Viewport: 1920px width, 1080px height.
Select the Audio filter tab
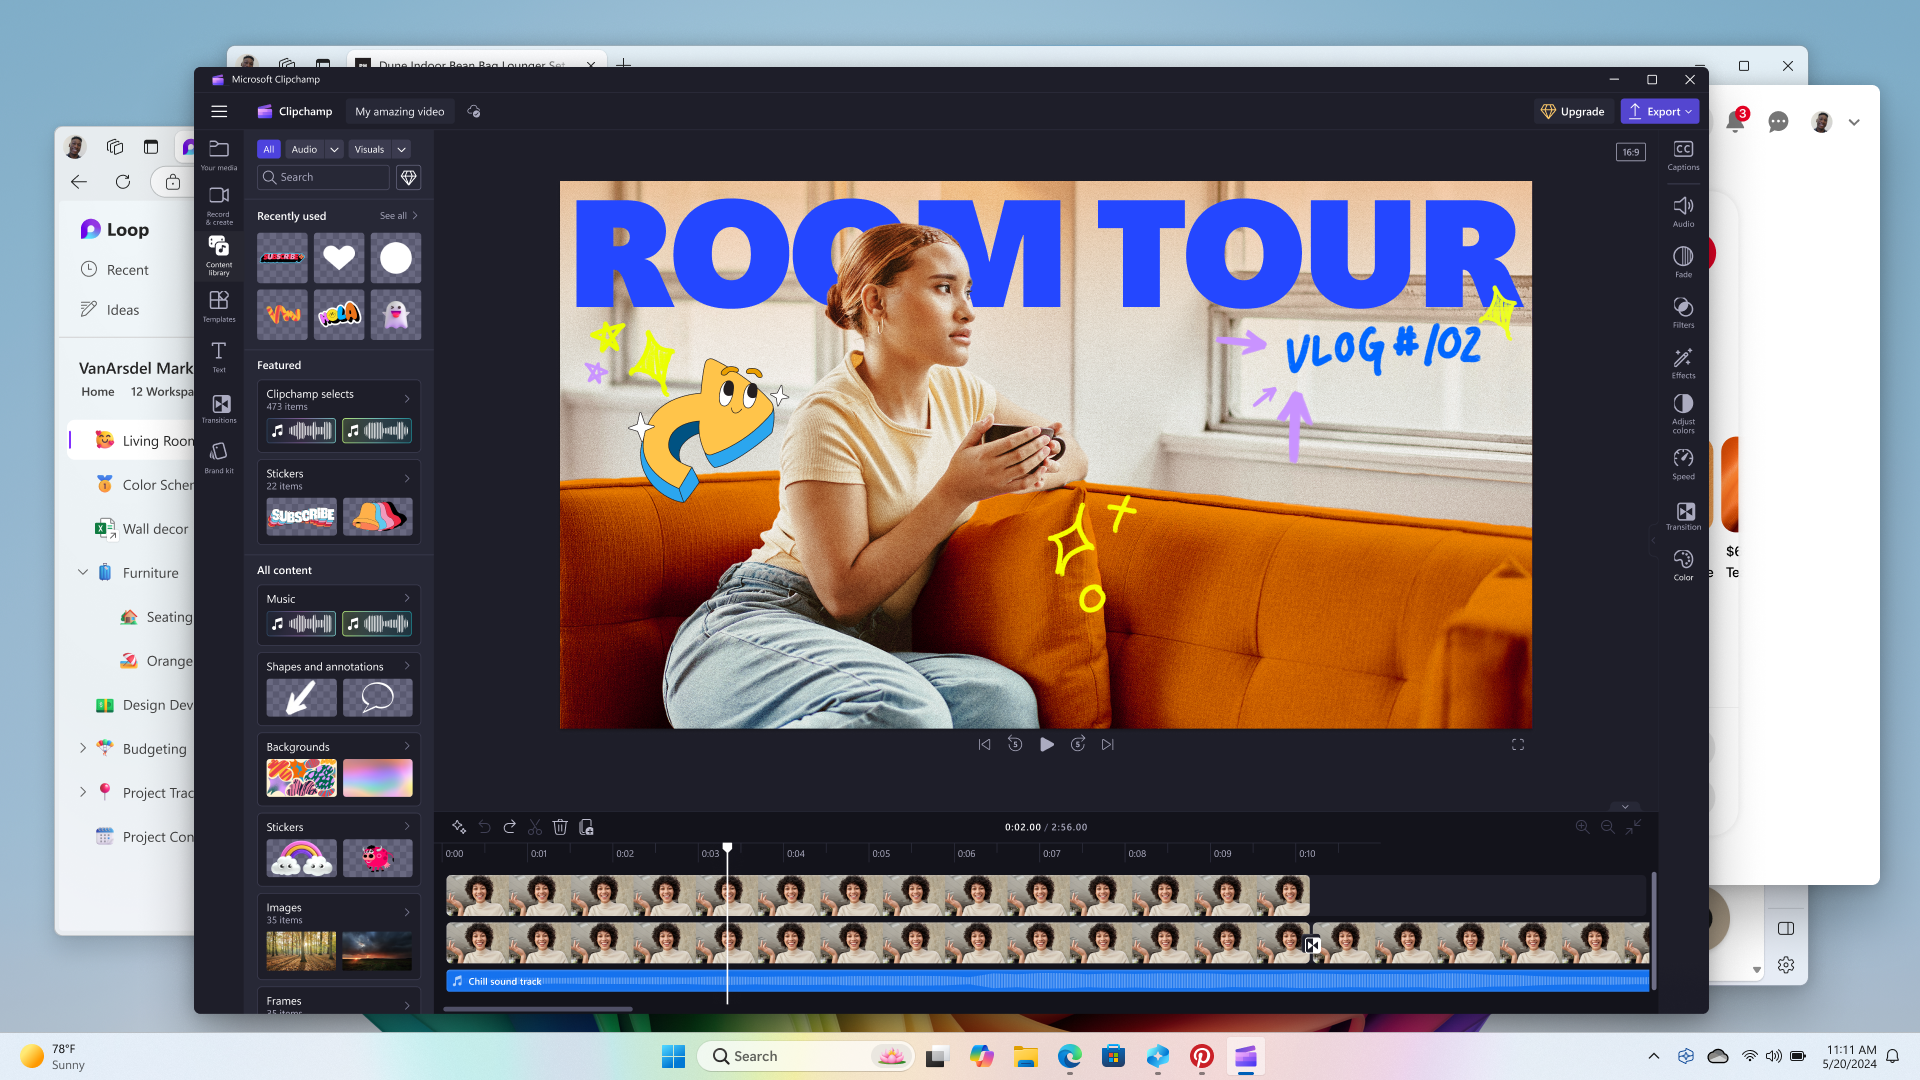(x=304, y=149)
